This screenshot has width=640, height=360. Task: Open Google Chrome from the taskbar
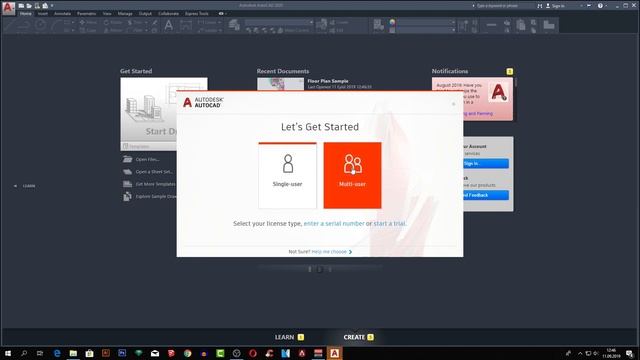(187, 353)
